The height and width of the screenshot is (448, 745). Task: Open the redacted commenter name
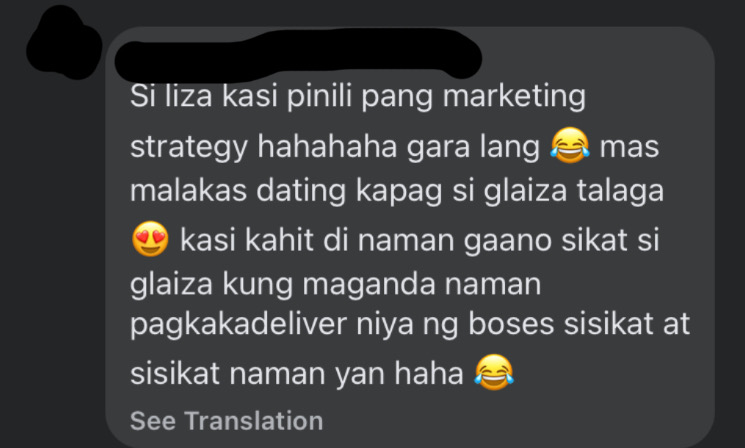pos(298,54)
